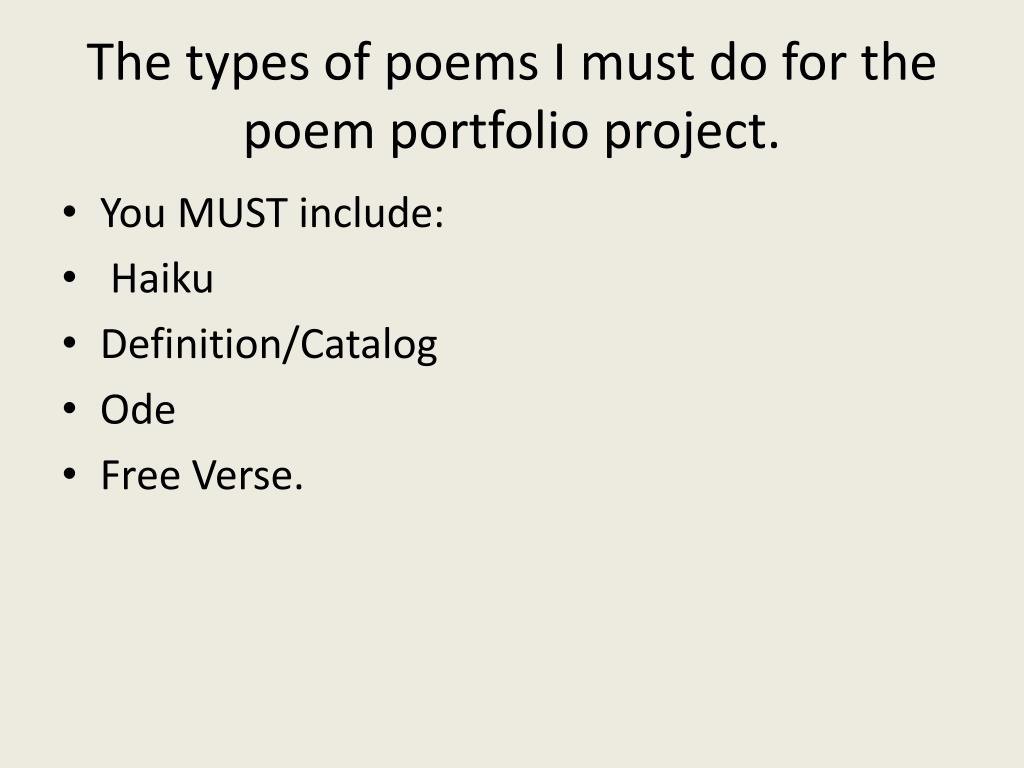This screenshot has width=1024, height=768.
Task: Click the bullet marker before Free Verse
Action: coord(70,474)
